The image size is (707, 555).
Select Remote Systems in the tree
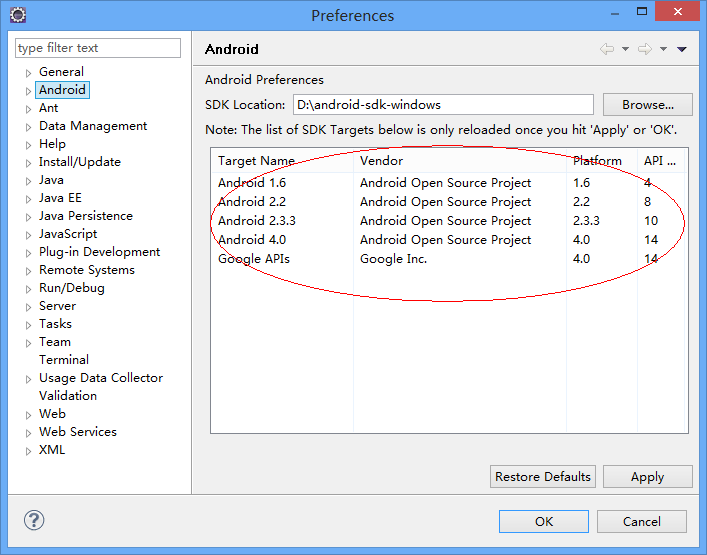[87, 270]
